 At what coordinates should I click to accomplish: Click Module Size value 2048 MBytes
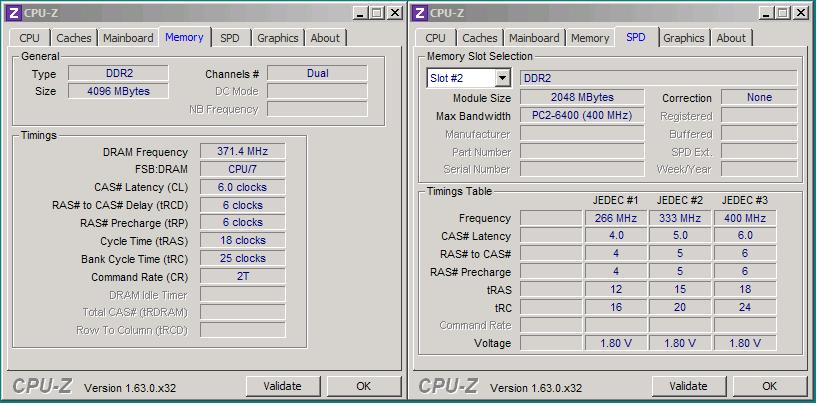[582, 97]
